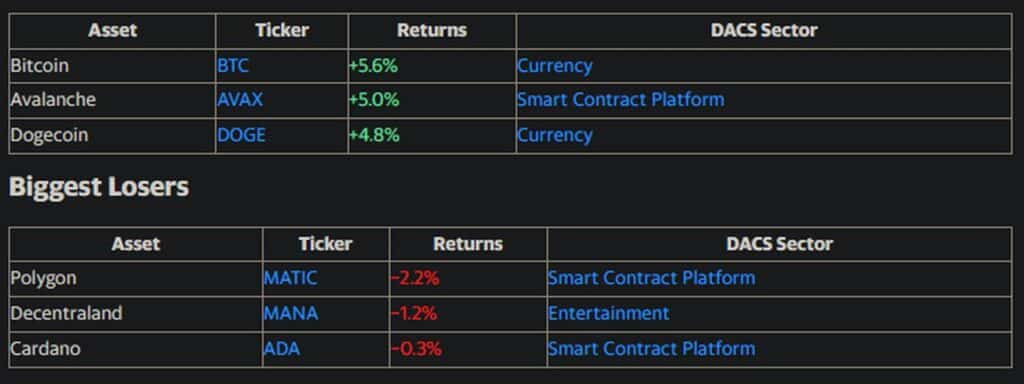
Task: Open the Entertainment sector link
Action: pyautogui.click(x=609, y=313)
